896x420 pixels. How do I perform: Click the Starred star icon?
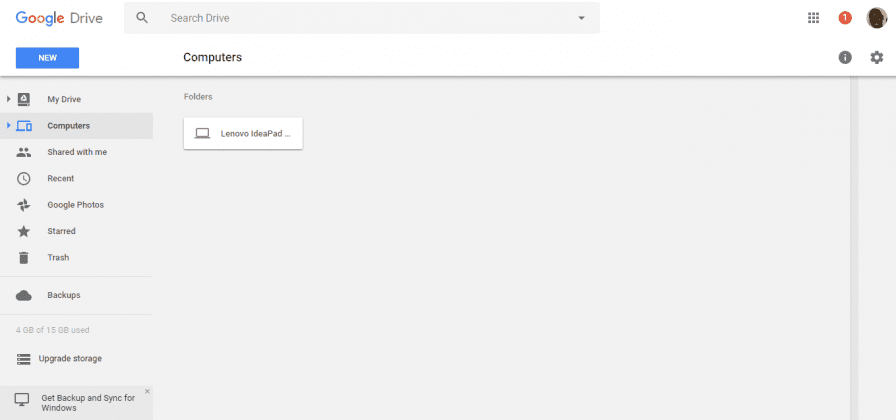click(x=23, y=231)
